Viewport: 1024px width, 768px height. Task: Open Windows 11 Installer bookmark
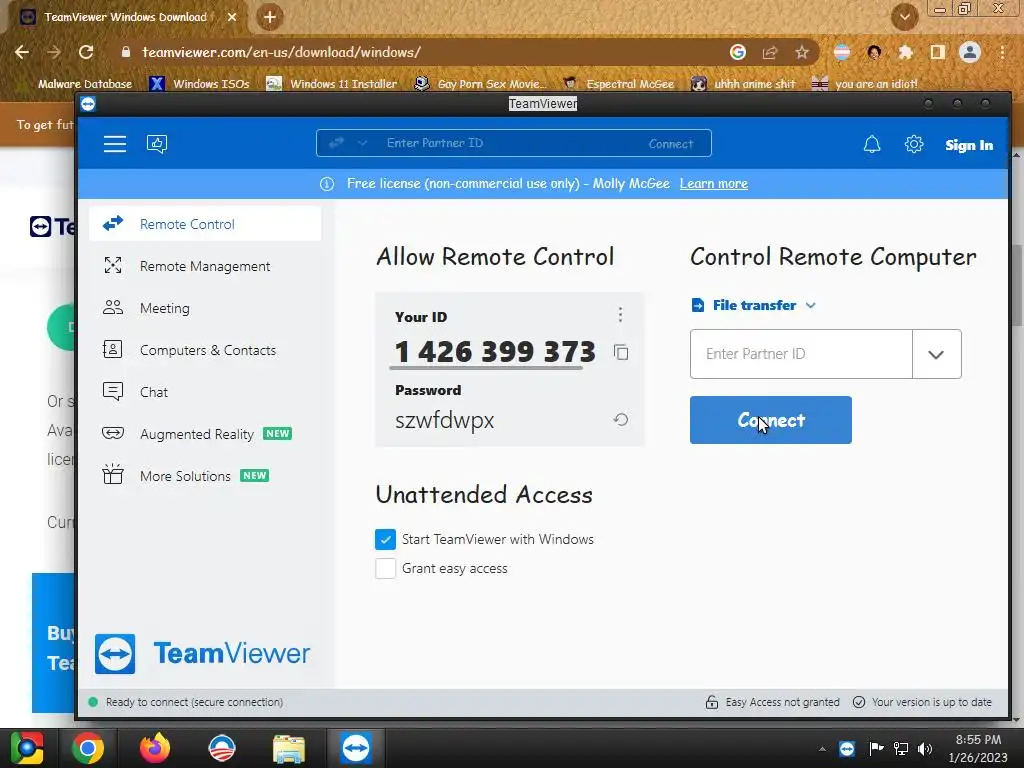332,84
